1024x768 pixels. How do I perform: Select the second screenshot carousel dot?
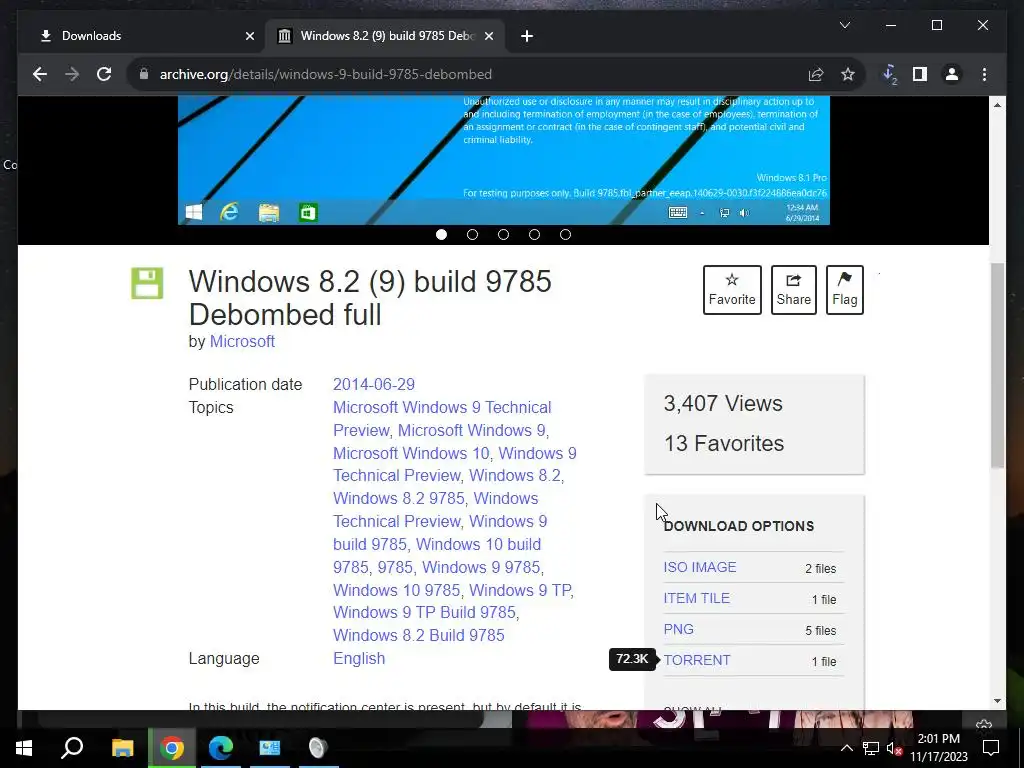point(472,234)
